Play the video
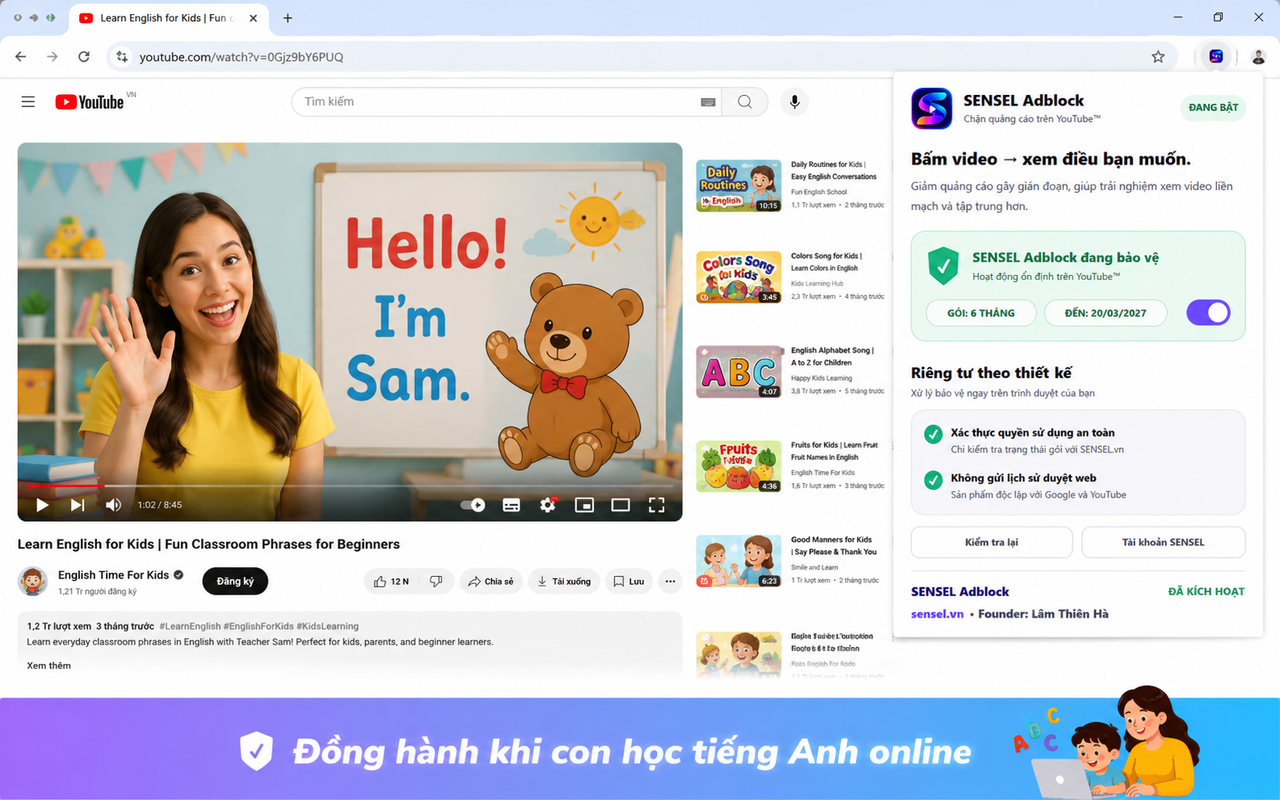1280x800 pixels. tap(42, 505)
